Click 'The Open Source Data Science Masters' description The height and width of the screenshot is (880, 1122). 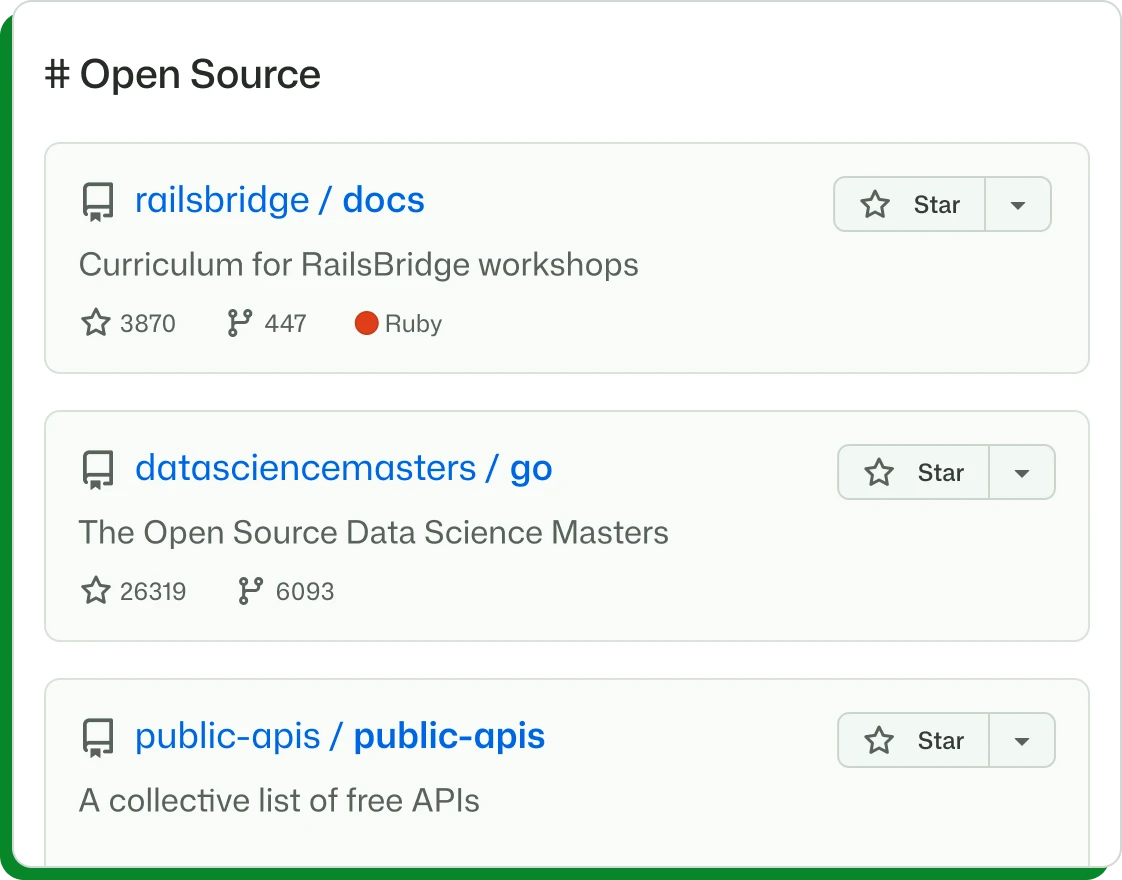tap(374, 533)
